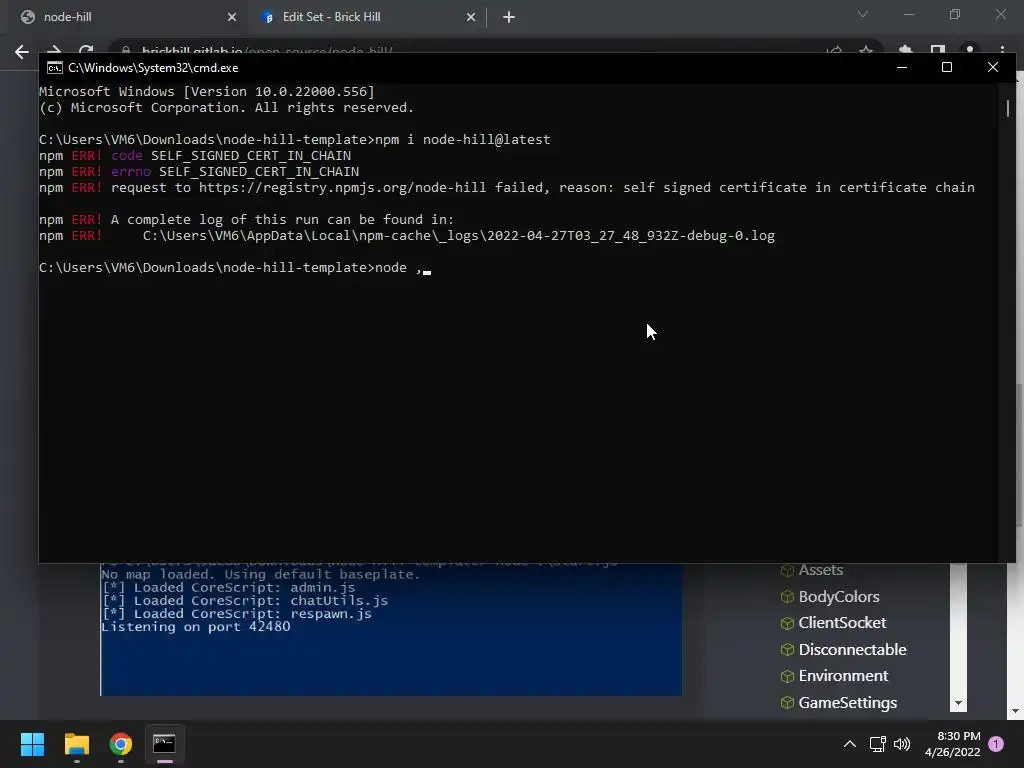The width and height of the screenshot is (1024, 768).
Task: Open Google Chrome from the taskbar
Action: click(121, 744)
